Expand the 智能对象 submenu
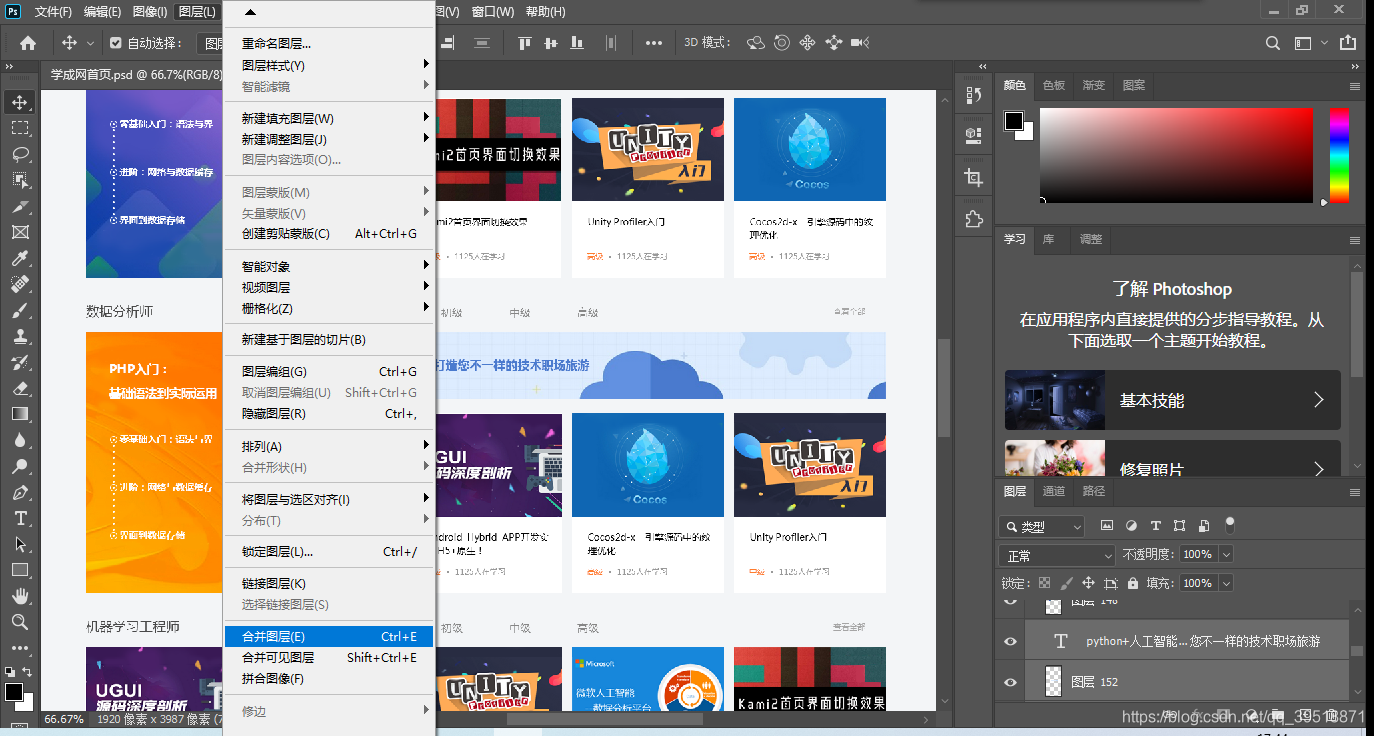Screen dimensions: 1374x736 coord(328,266)
